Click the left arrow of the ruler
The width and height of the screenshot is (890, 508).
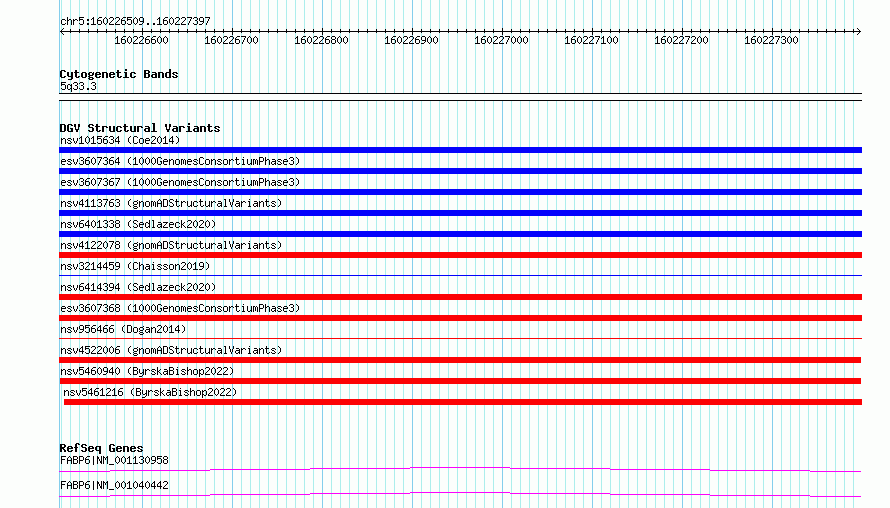coord(62,32)
